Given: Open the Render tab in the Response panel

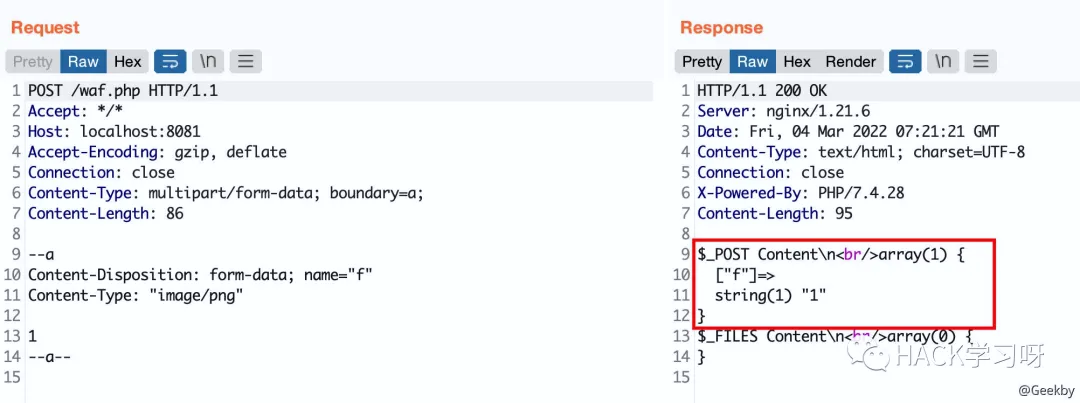Looking at the screenshot, I should [851, 61].
